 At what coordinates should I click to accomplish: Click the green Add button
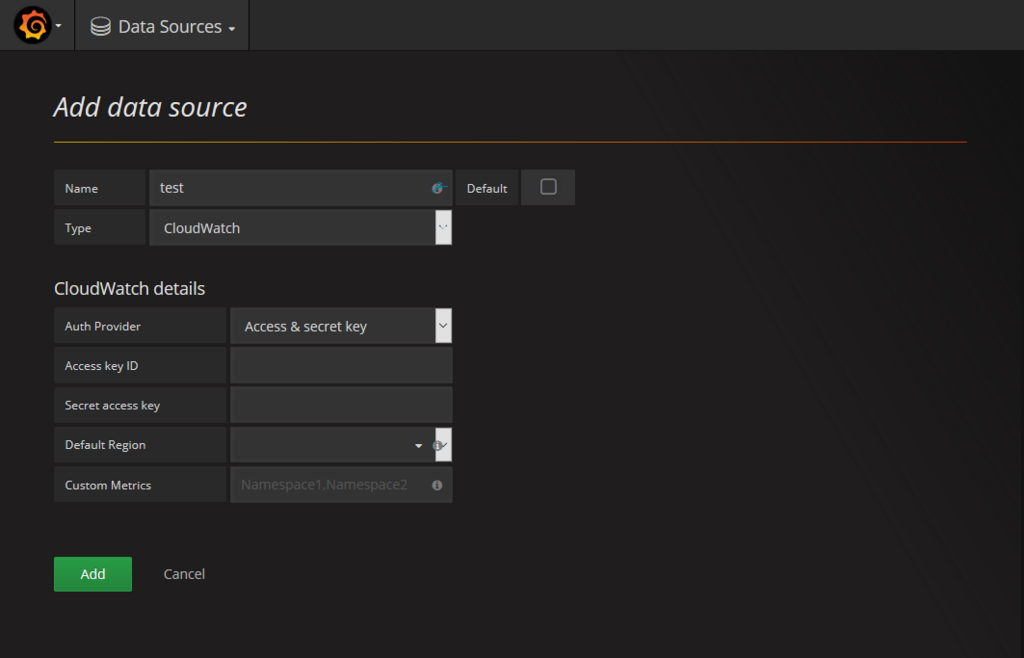click(93, 574)
